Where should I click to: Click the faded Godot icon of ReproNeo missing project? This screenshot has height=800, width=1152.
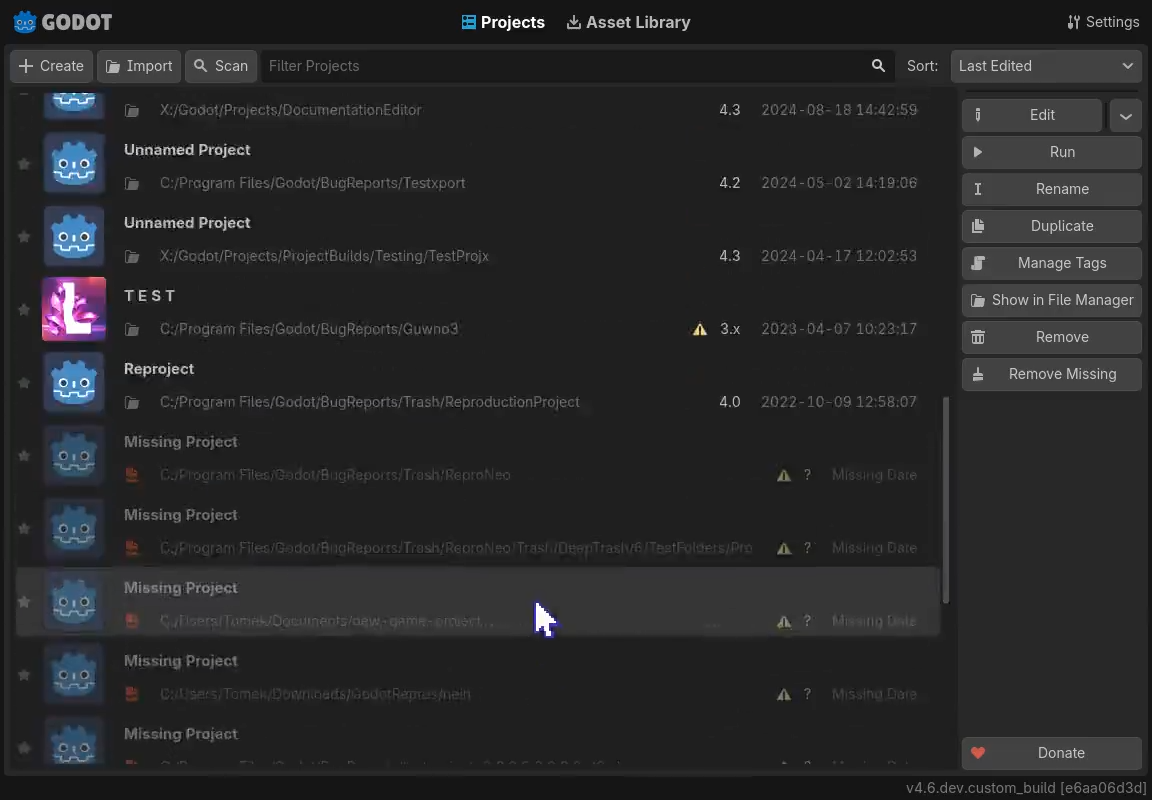click(x=74, y=455)
